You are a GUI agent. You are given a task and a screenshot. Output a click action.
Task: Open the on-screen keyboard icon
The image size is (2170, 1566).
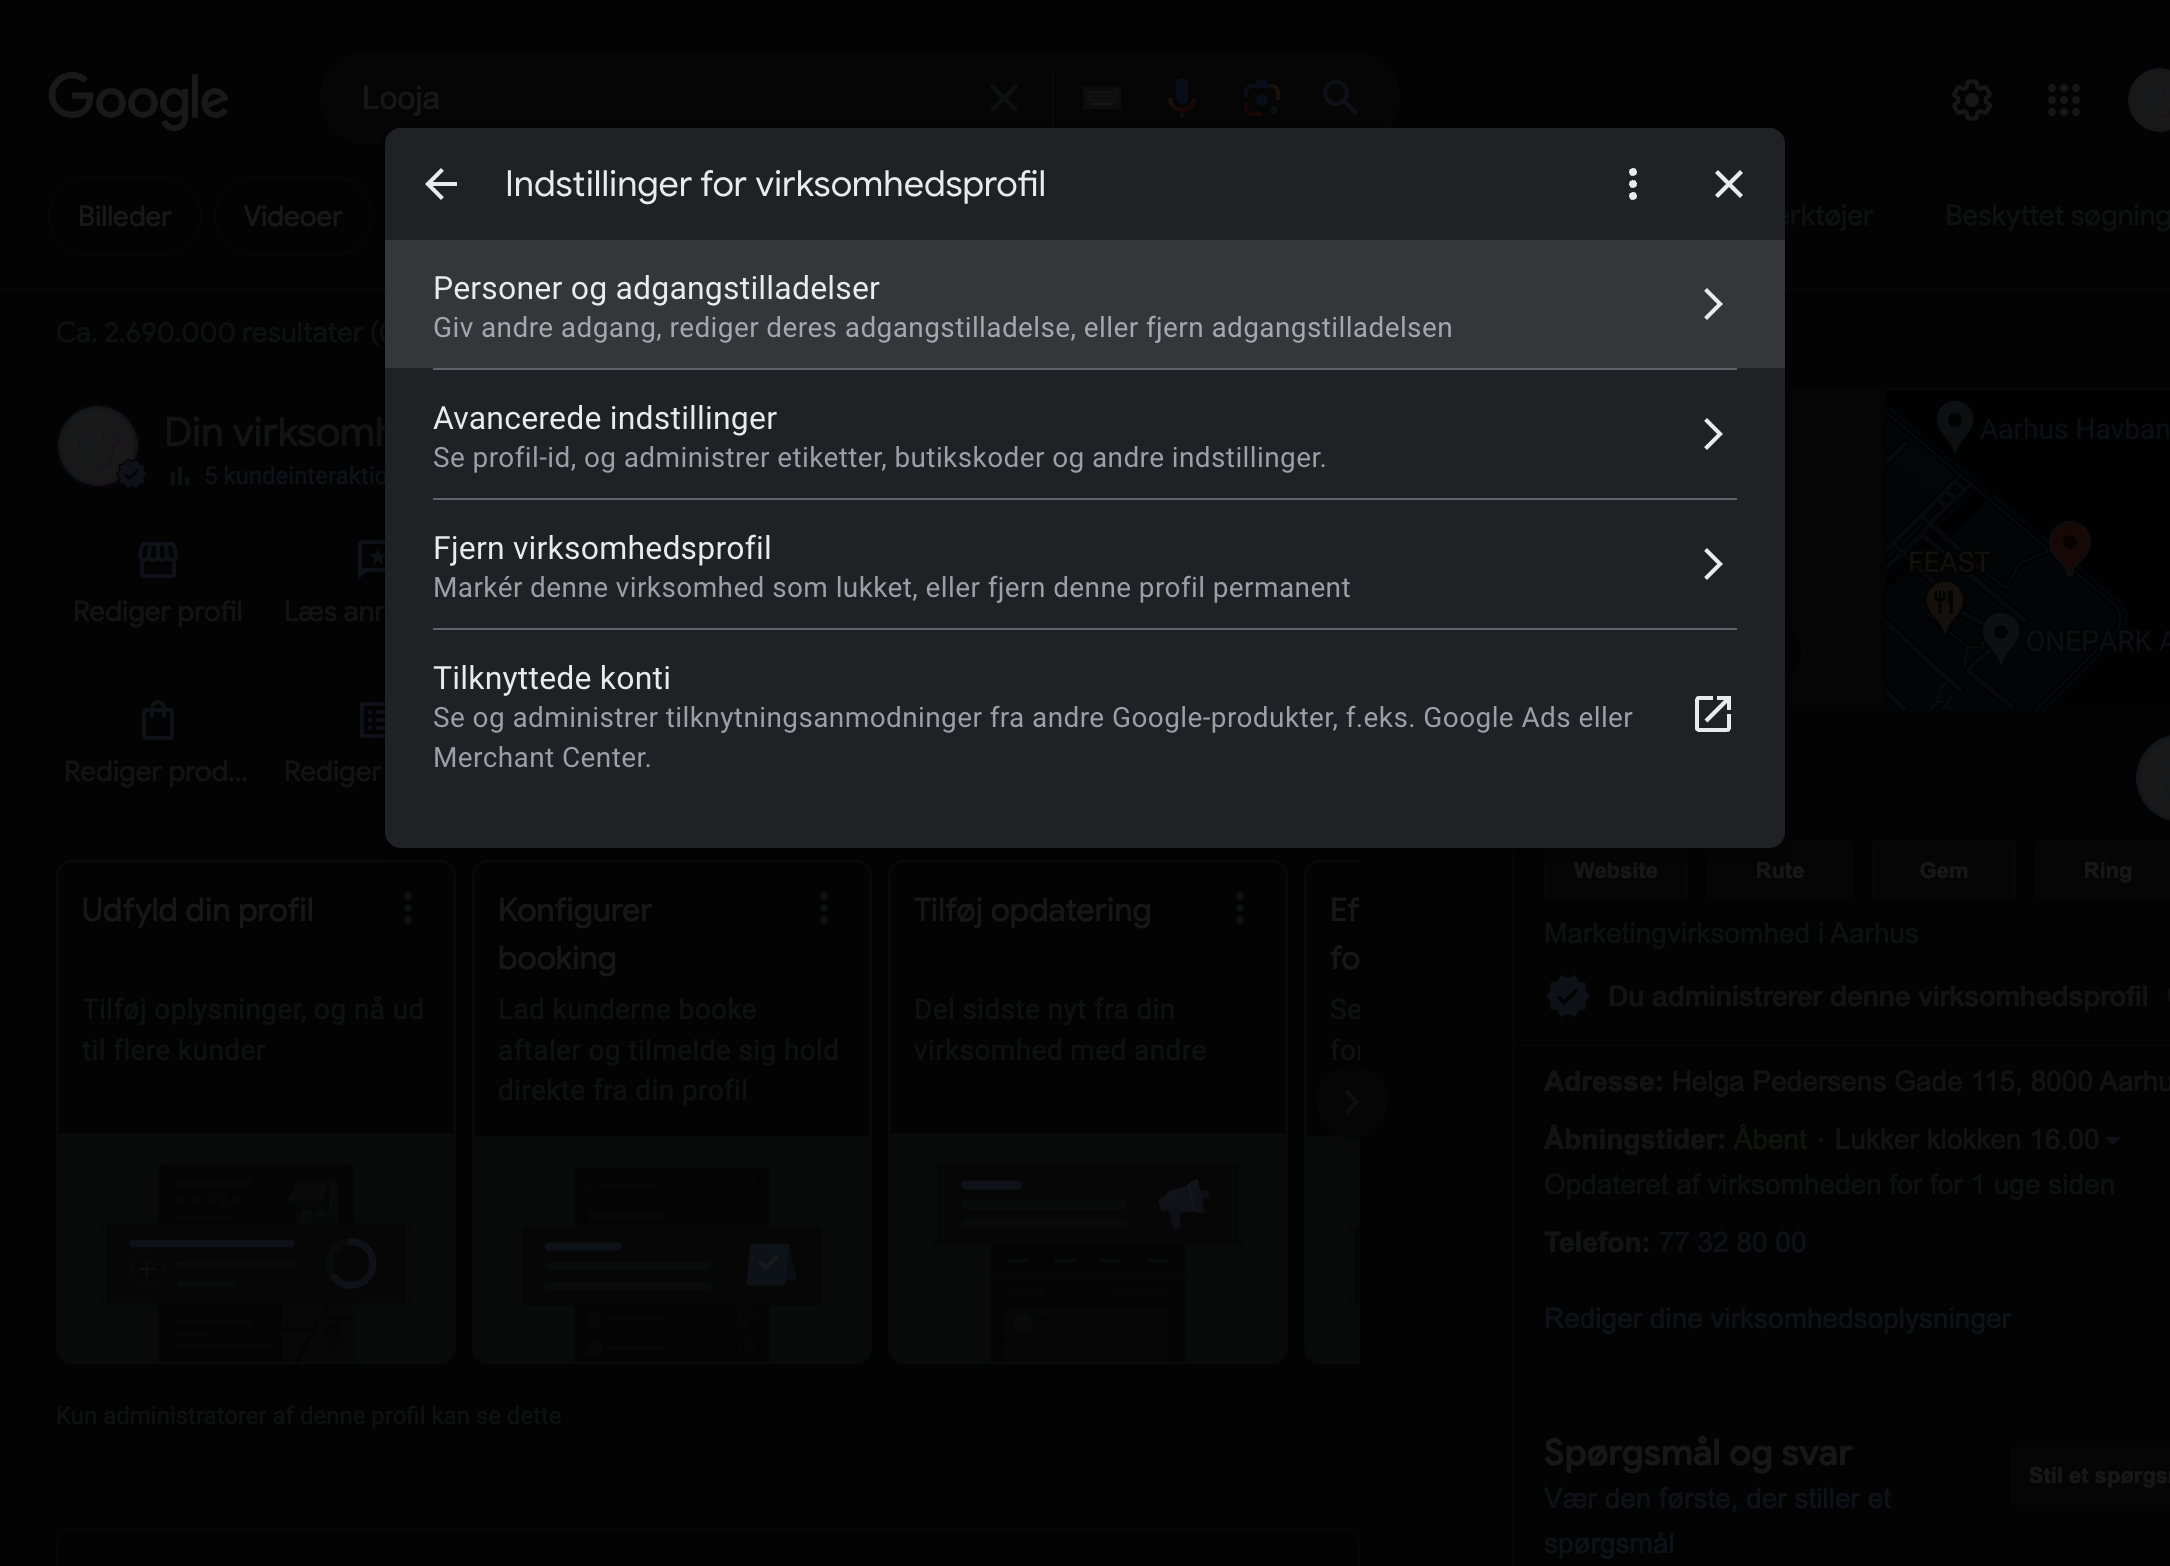tap(1101, 98)
